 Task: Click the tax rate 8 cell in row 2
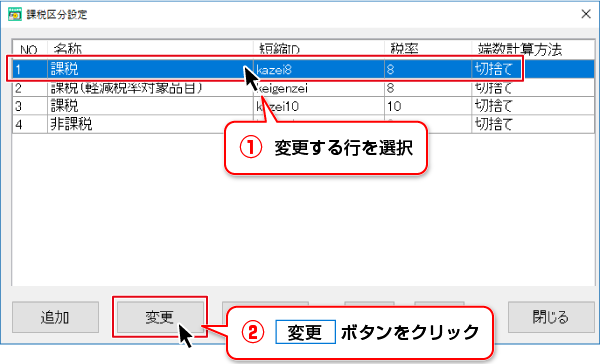coord(428,88)
